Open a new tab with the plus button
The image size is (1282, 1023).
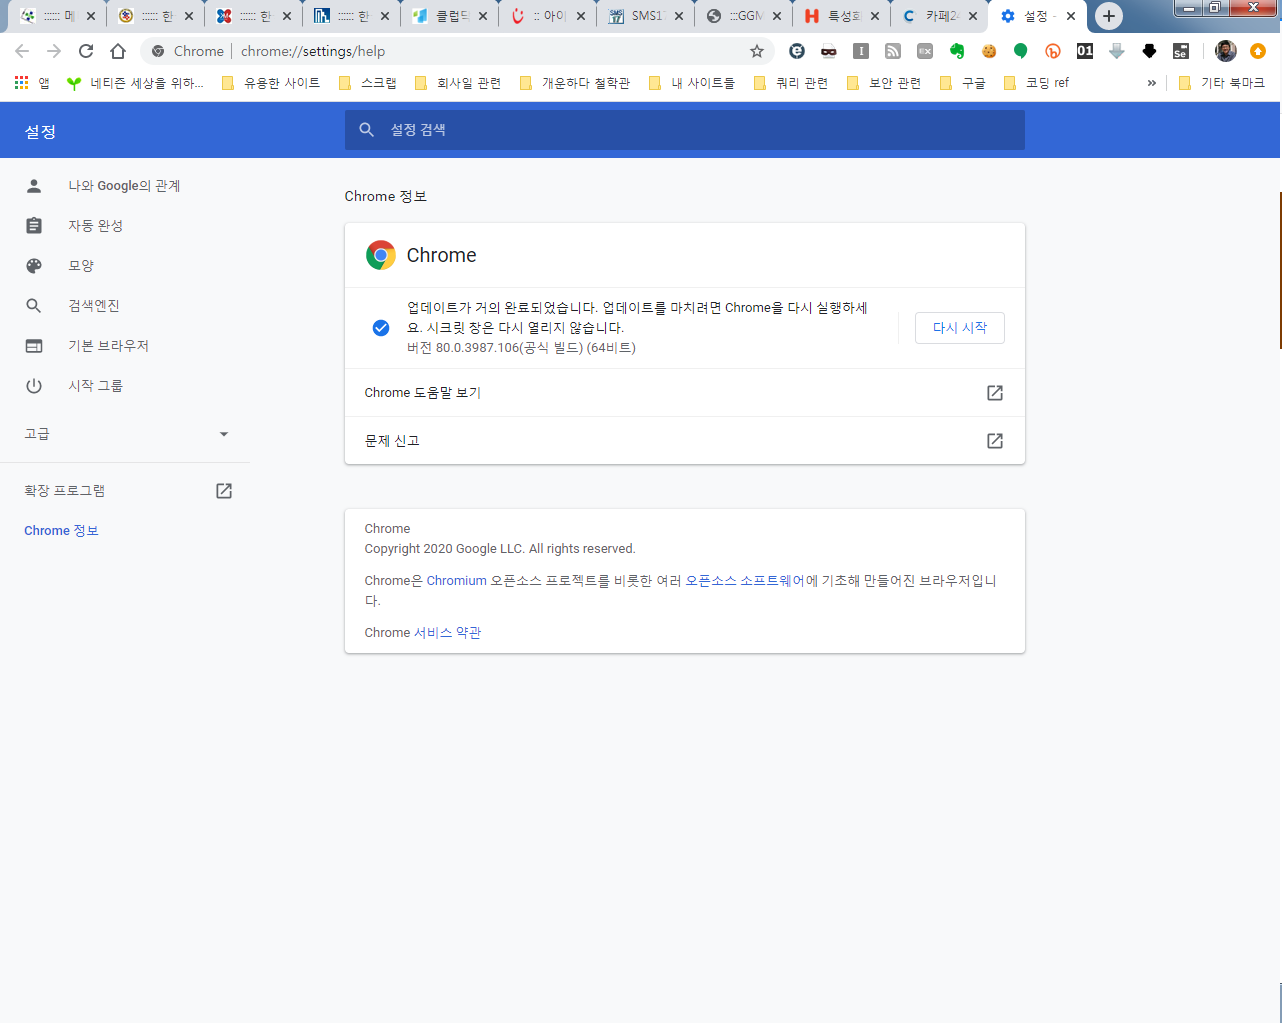1109,16
